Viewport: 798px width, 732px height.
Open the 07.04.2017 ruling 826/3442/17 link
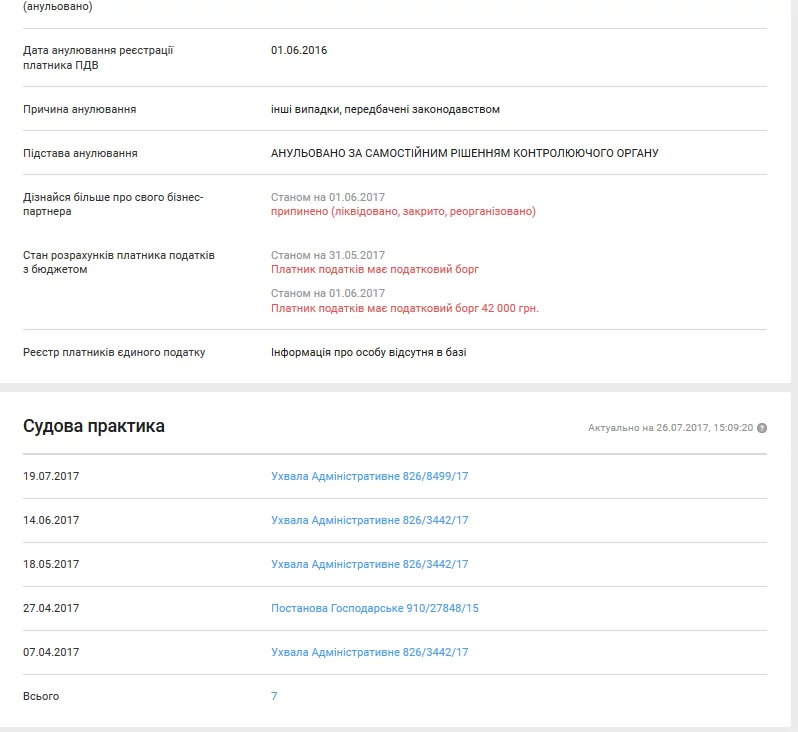(369, 652)
